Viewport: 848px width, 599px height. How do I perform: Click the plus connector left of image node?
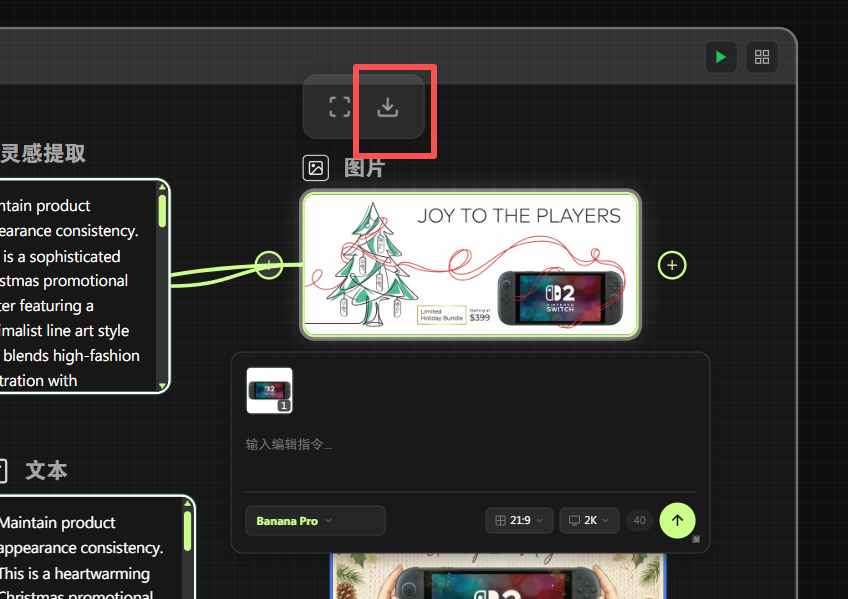(269, 265)
